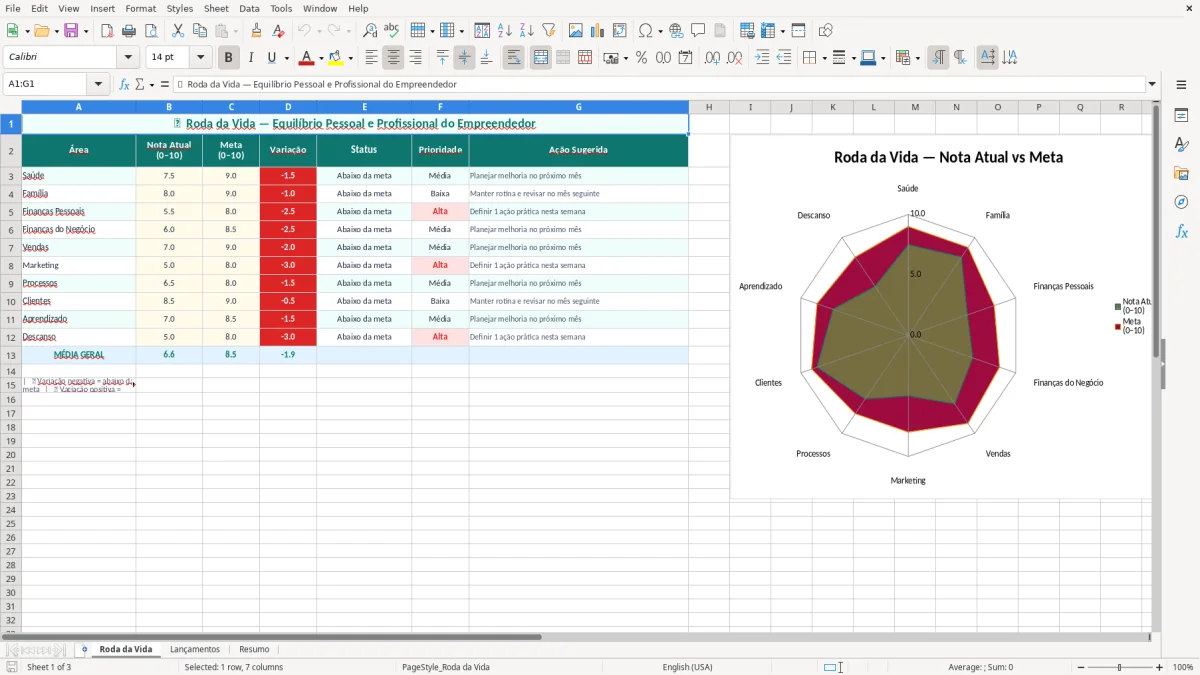Open Find & Replace icon

click(x=370, y=31)
